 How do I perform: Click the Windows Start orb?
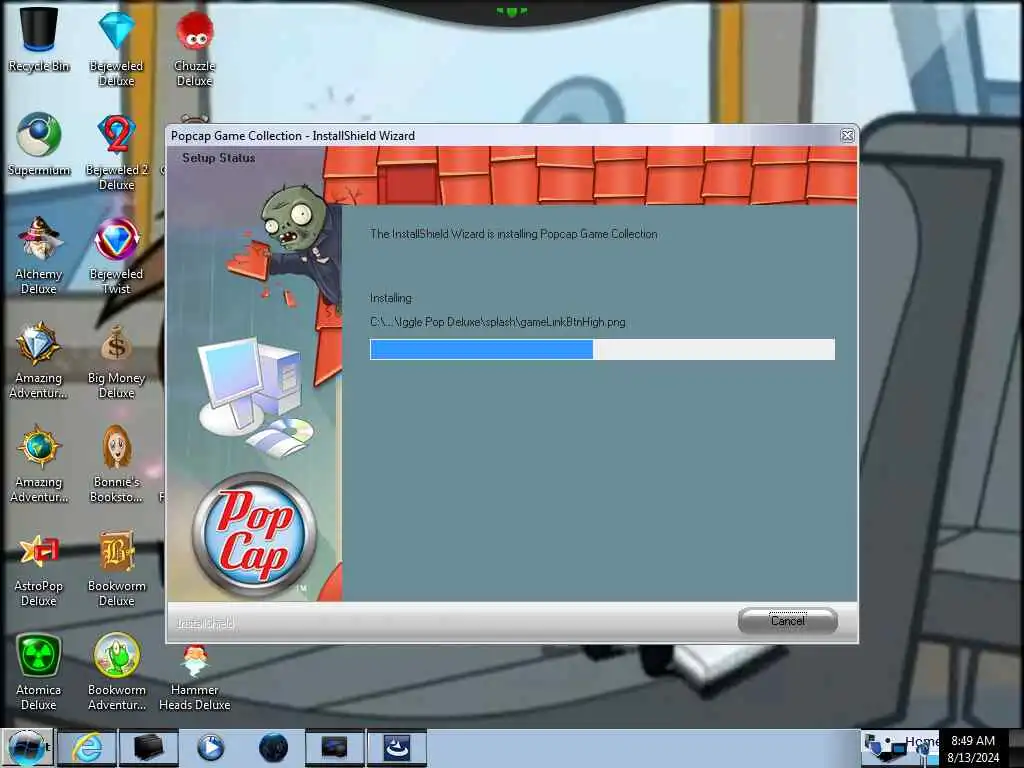(x=27, y=748)
